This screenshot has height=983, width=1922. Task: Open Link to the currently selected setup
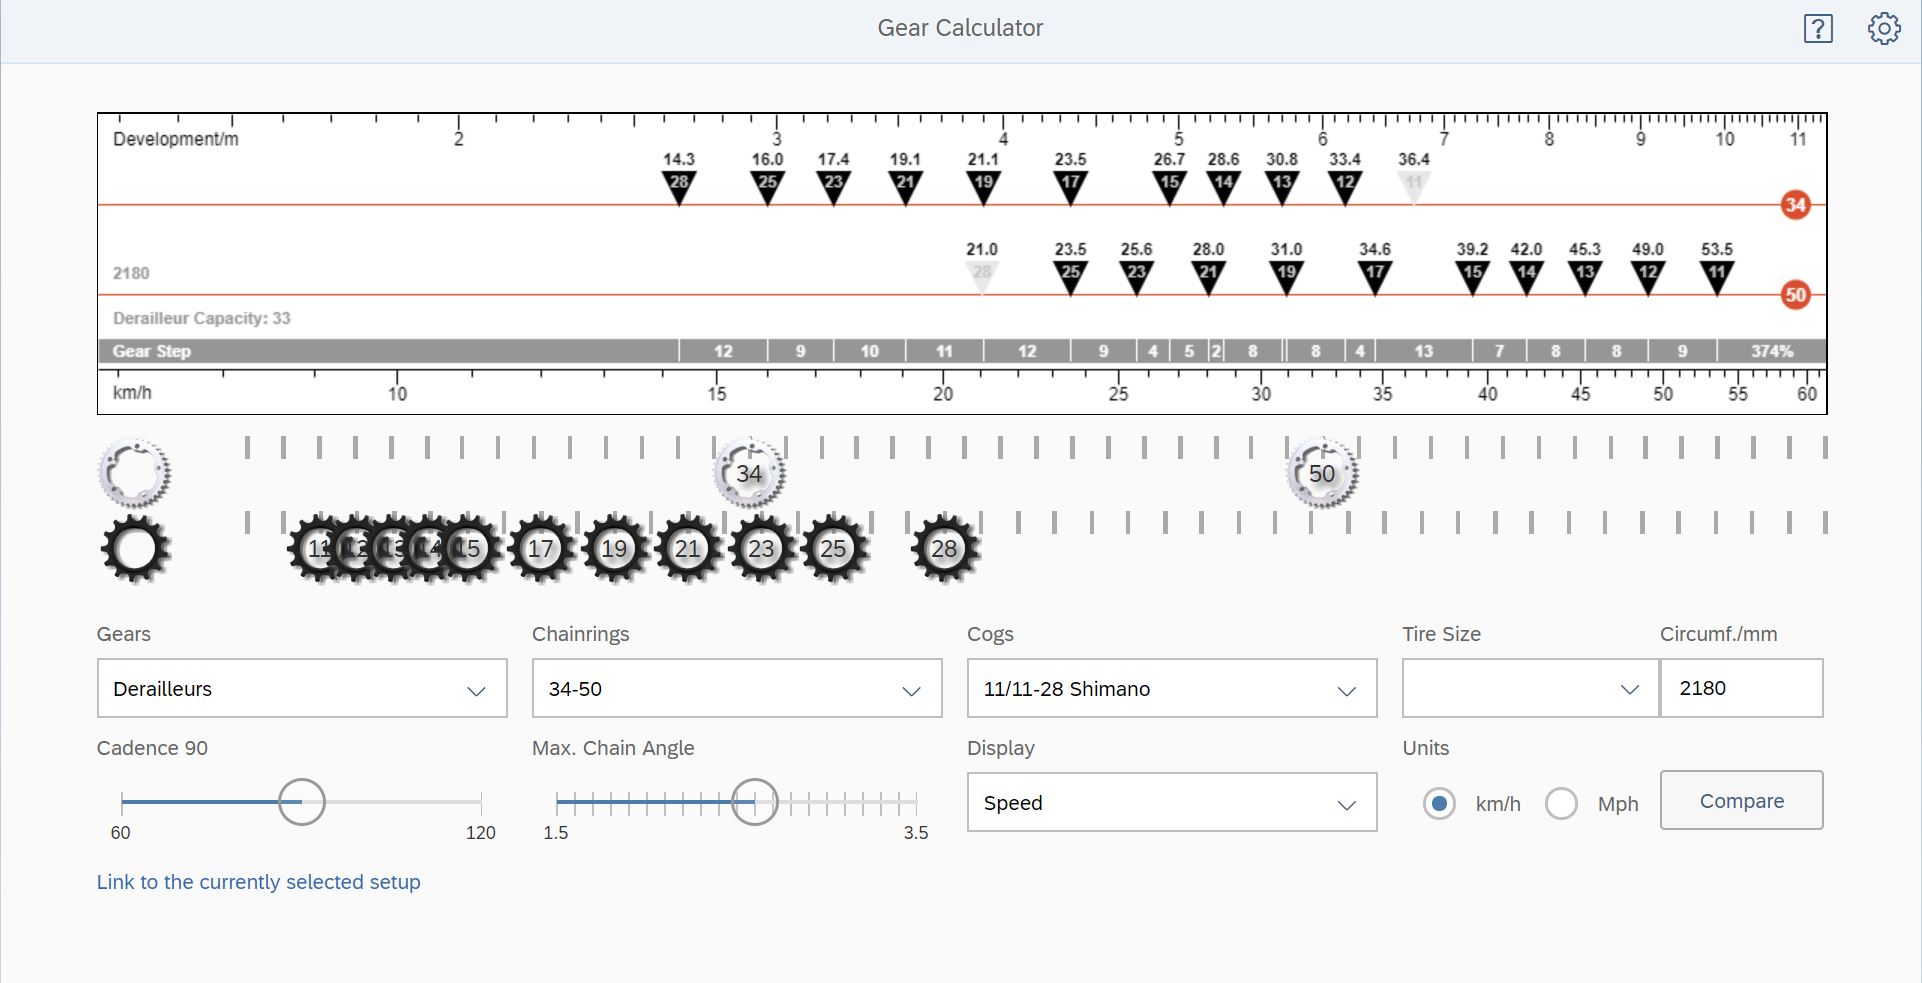pos(258,882)
